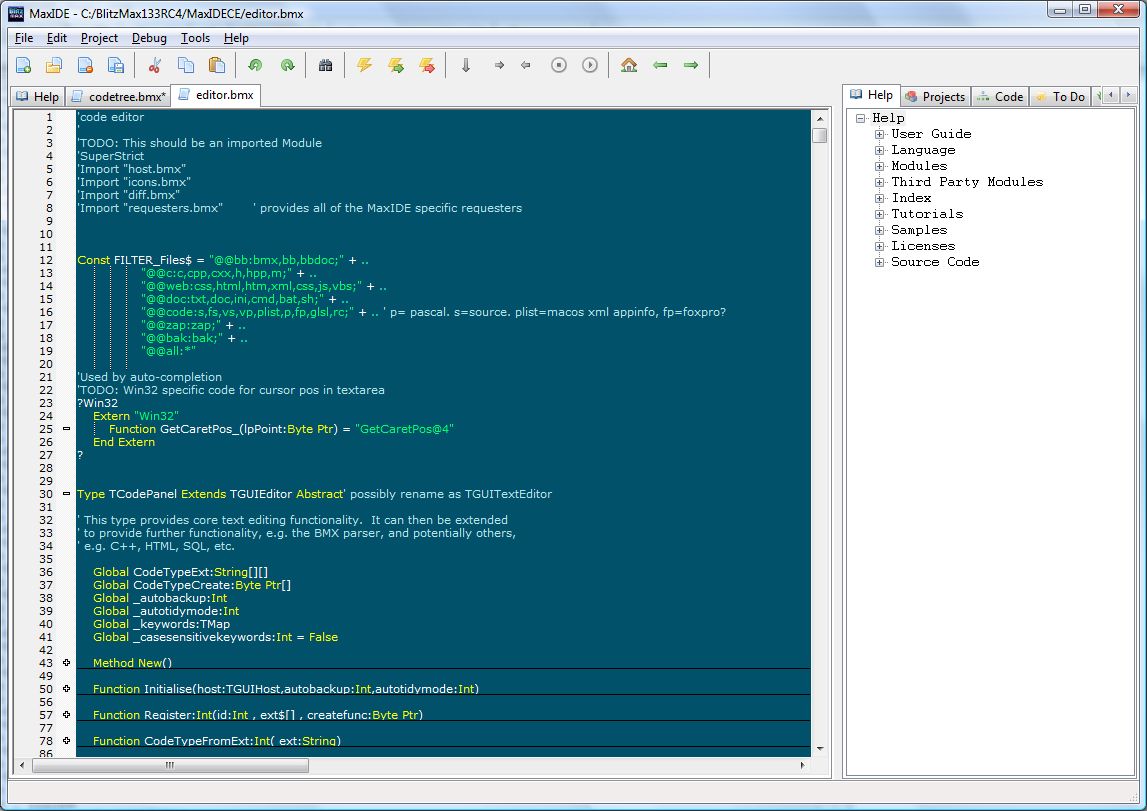This screenshot has height=811, width=1147.
Task: Go to help Home via house icon
Action: point(628,65)
